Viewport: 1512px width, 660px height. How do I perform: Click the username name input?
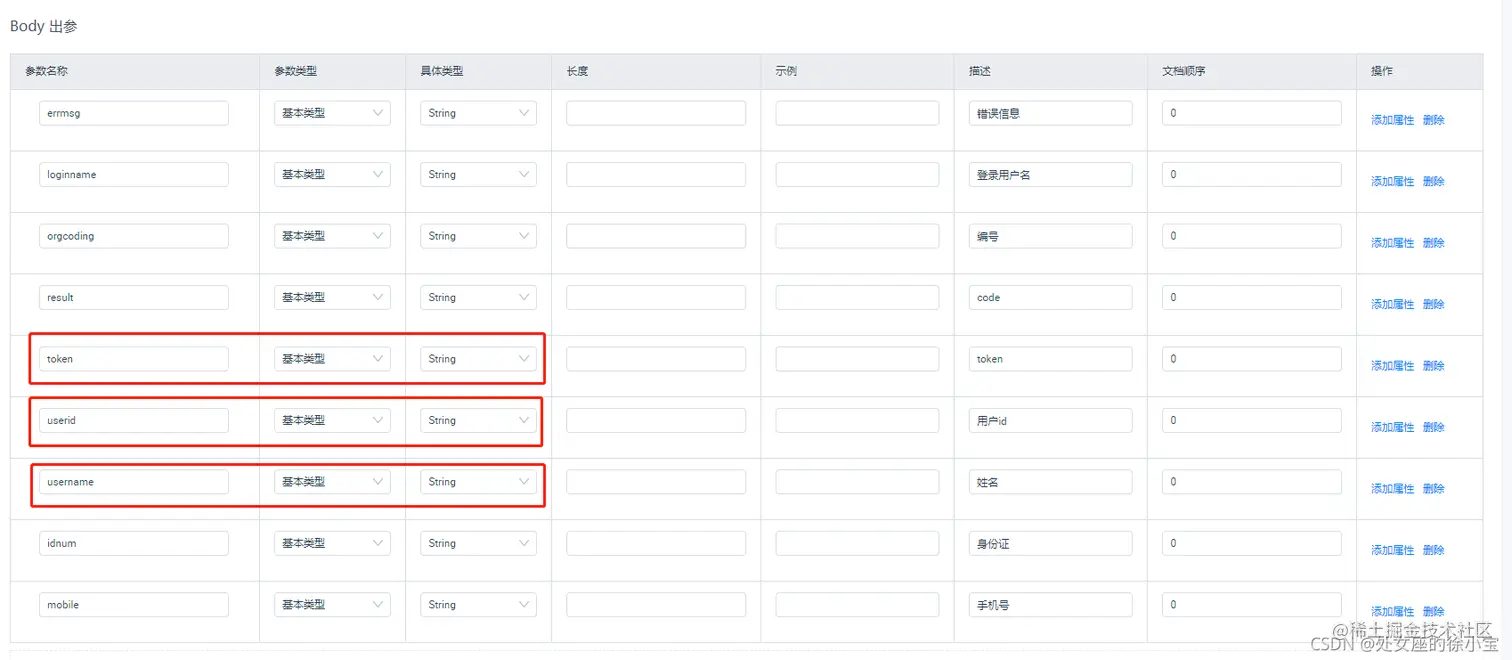point(134,482)
